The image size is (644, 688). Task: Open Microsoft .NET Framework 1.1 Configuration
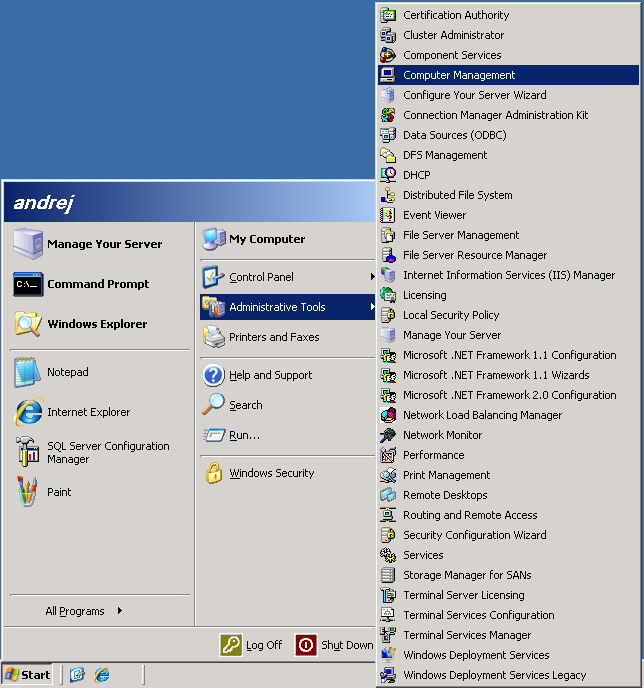click(508, 355)
